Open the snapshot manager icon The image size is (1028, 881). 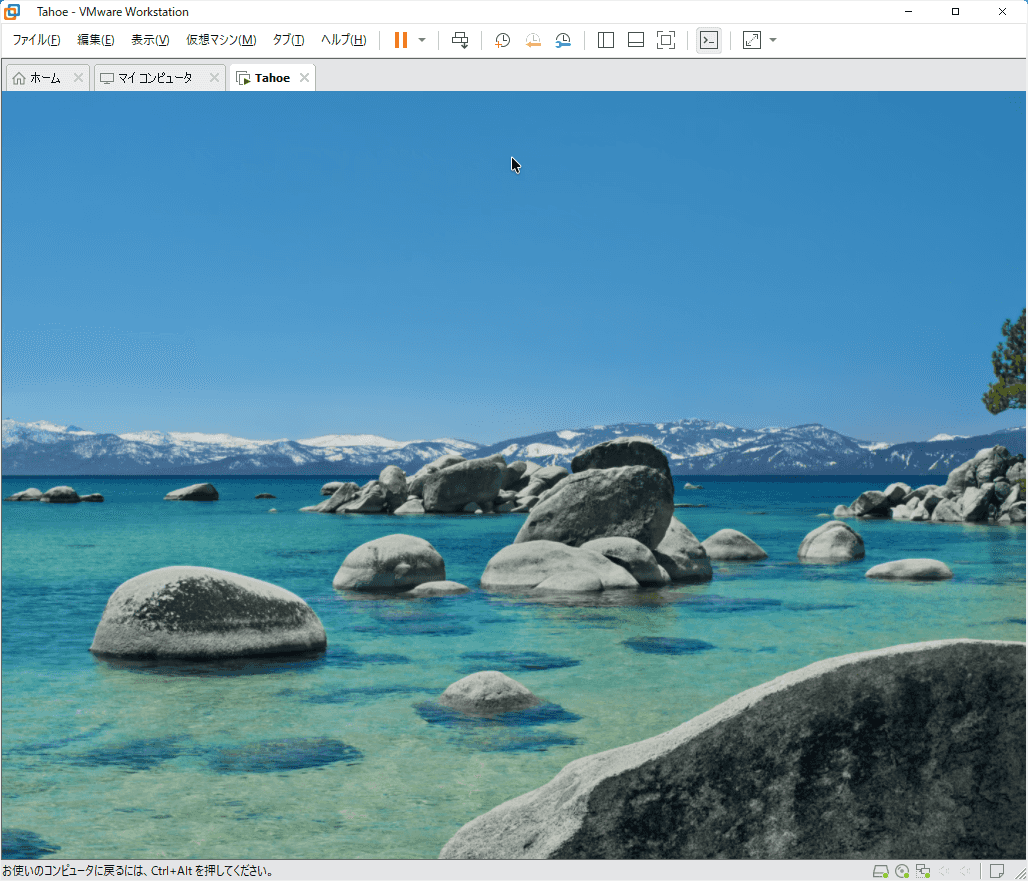click(563, 40)
